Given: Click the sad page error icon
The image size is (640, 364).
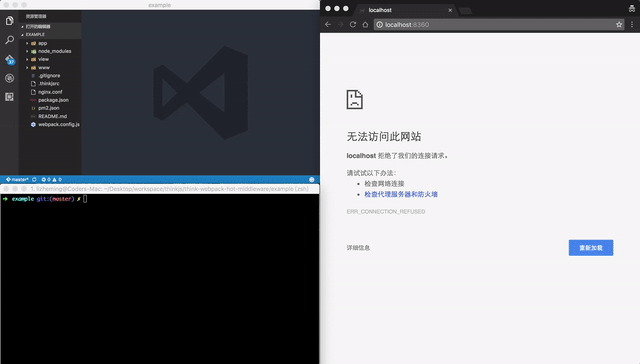Looking at the screenshot, I should (x=354, y=100).
